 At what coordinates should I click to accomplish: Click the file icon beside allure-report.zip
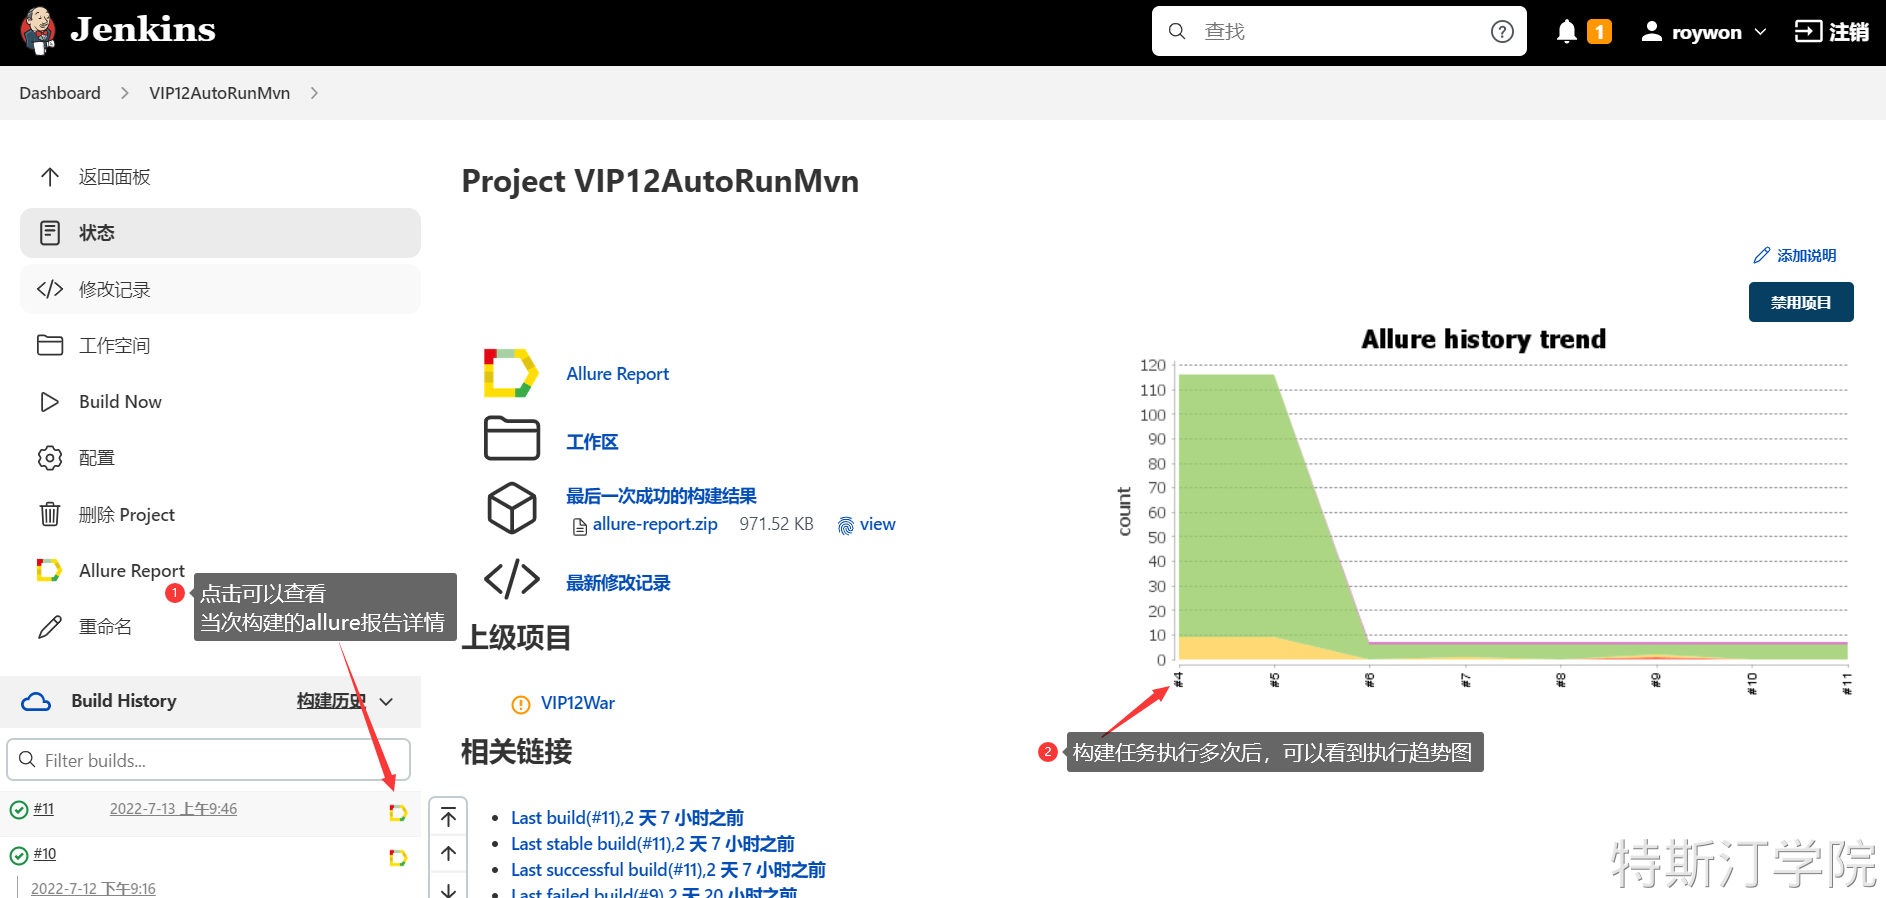(x=580, y=526)
